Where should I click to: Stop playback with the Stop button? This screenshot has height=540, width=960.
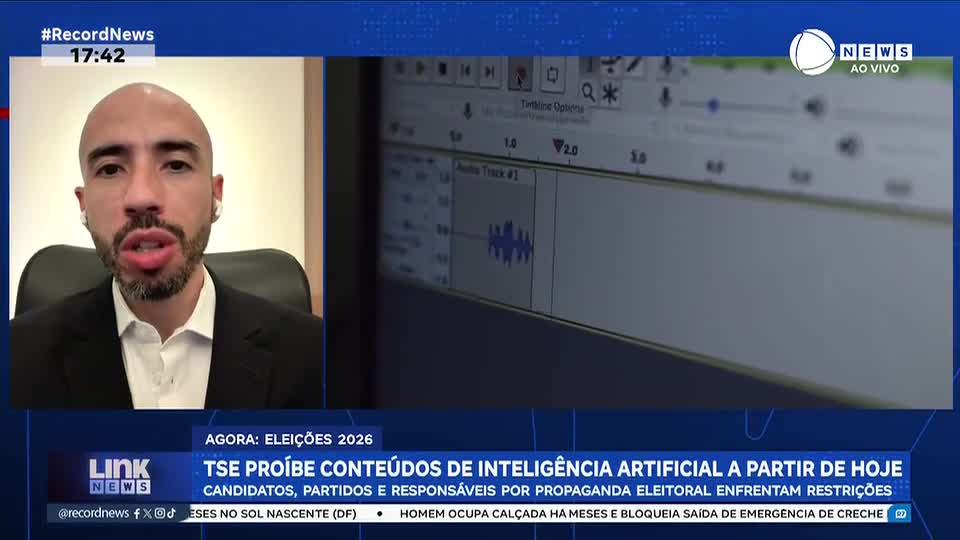[443, 70]
